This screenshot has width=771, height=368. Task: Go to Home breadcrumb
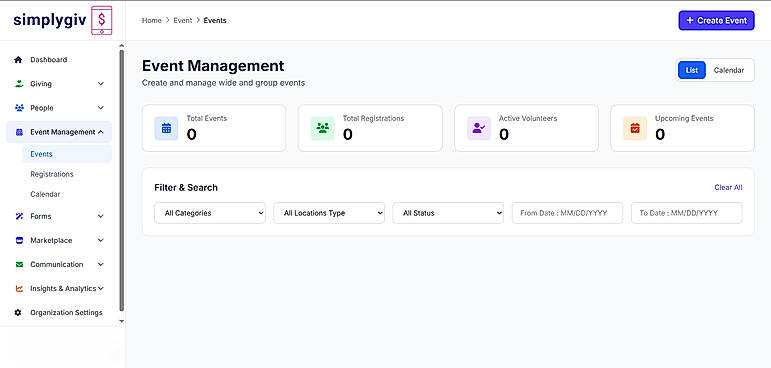tap(151, 21)
